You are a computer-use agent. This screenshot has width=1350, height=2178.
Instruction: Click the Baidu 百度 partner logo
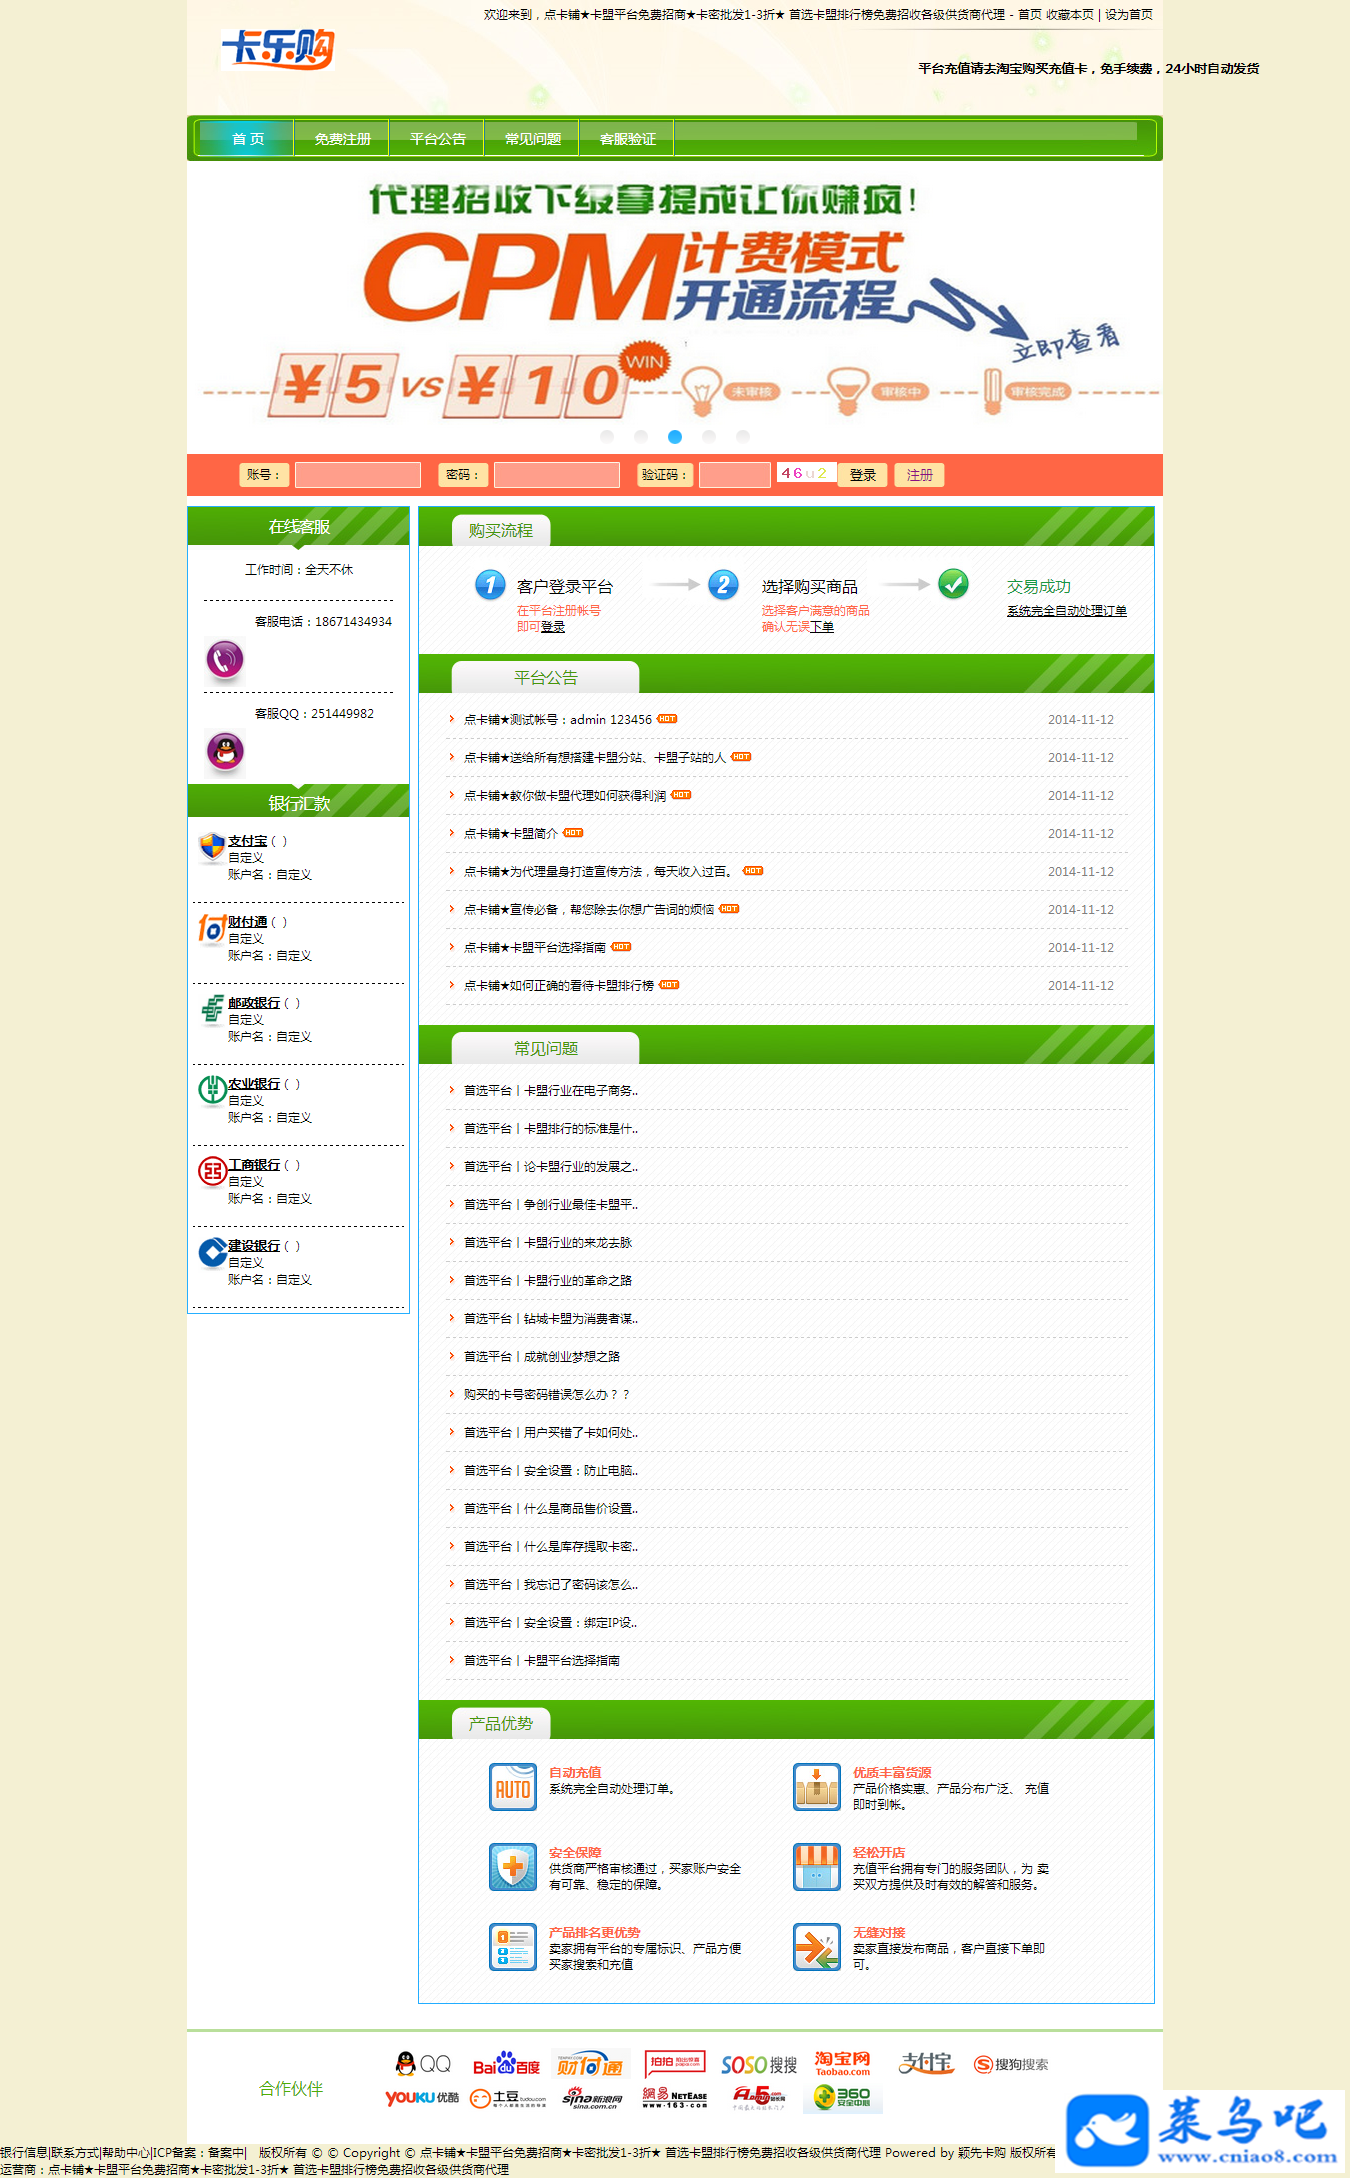tap(506, 2065)
